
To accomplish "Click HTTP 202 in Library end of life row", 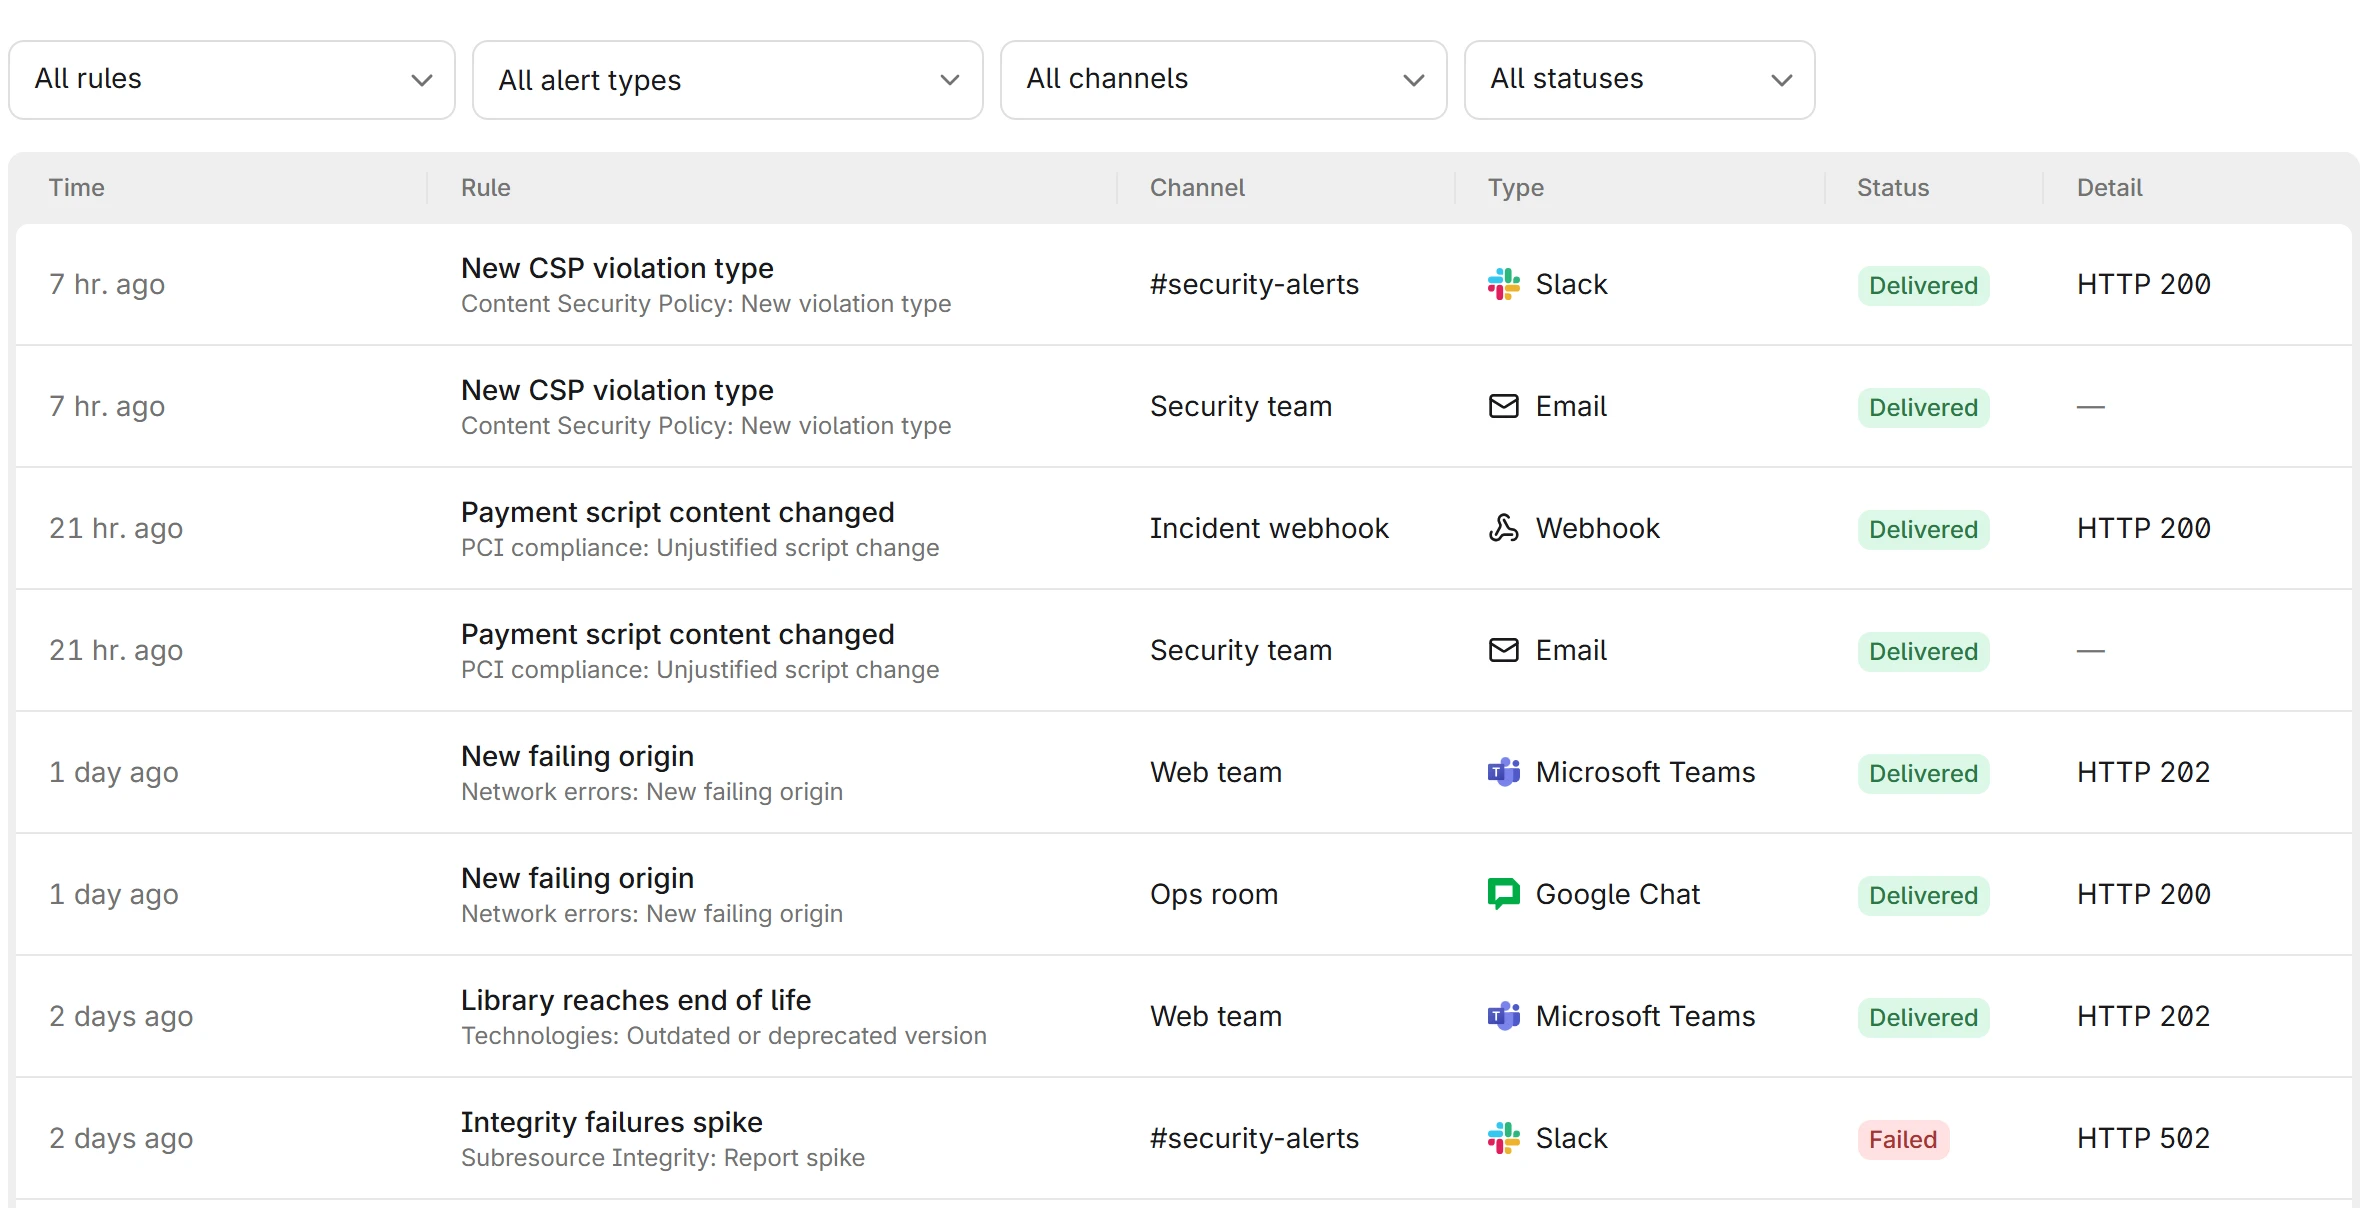I will tap(2143, 1016).
